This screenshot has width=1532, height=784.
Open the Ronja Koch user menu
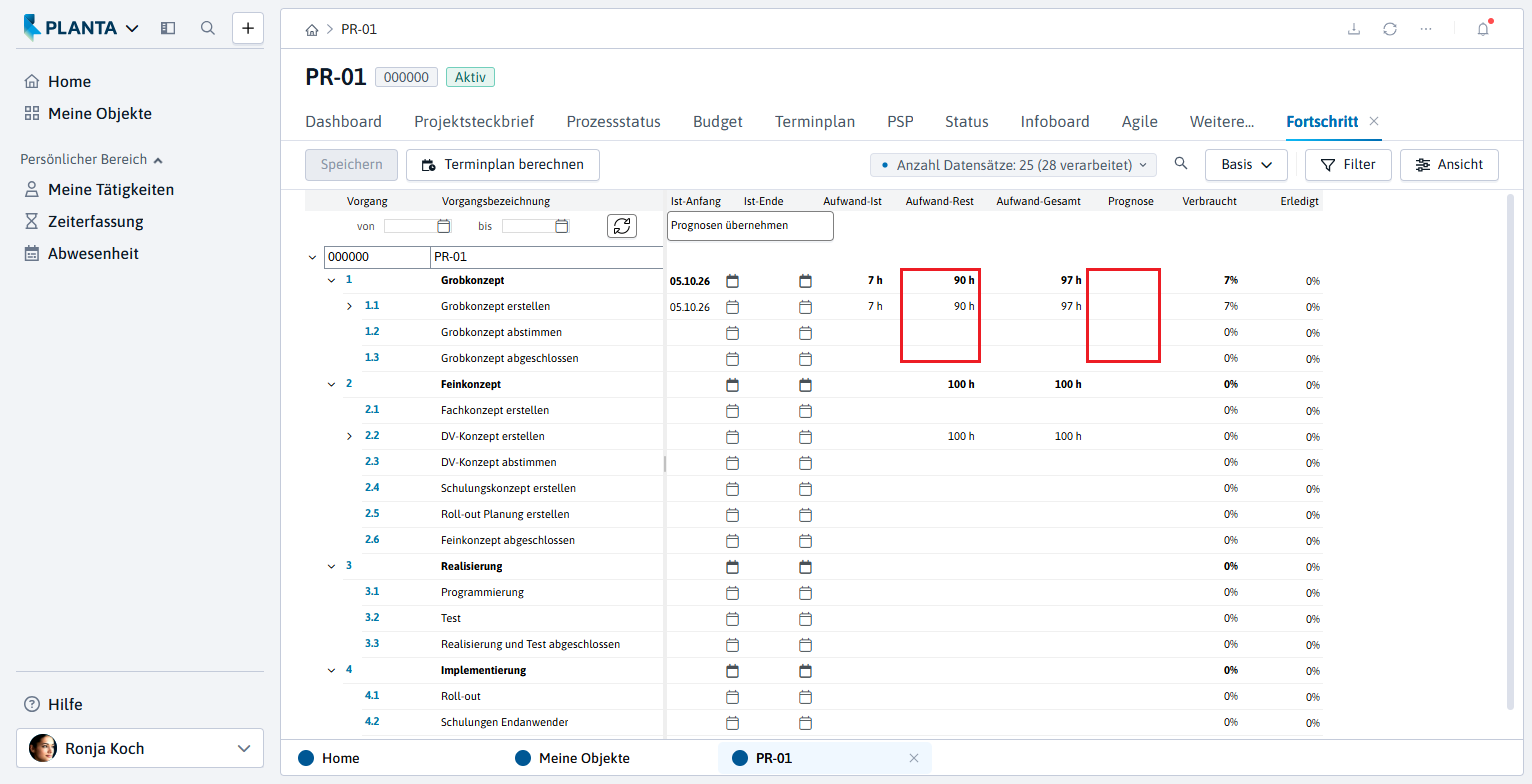click(x=140, y=748)
